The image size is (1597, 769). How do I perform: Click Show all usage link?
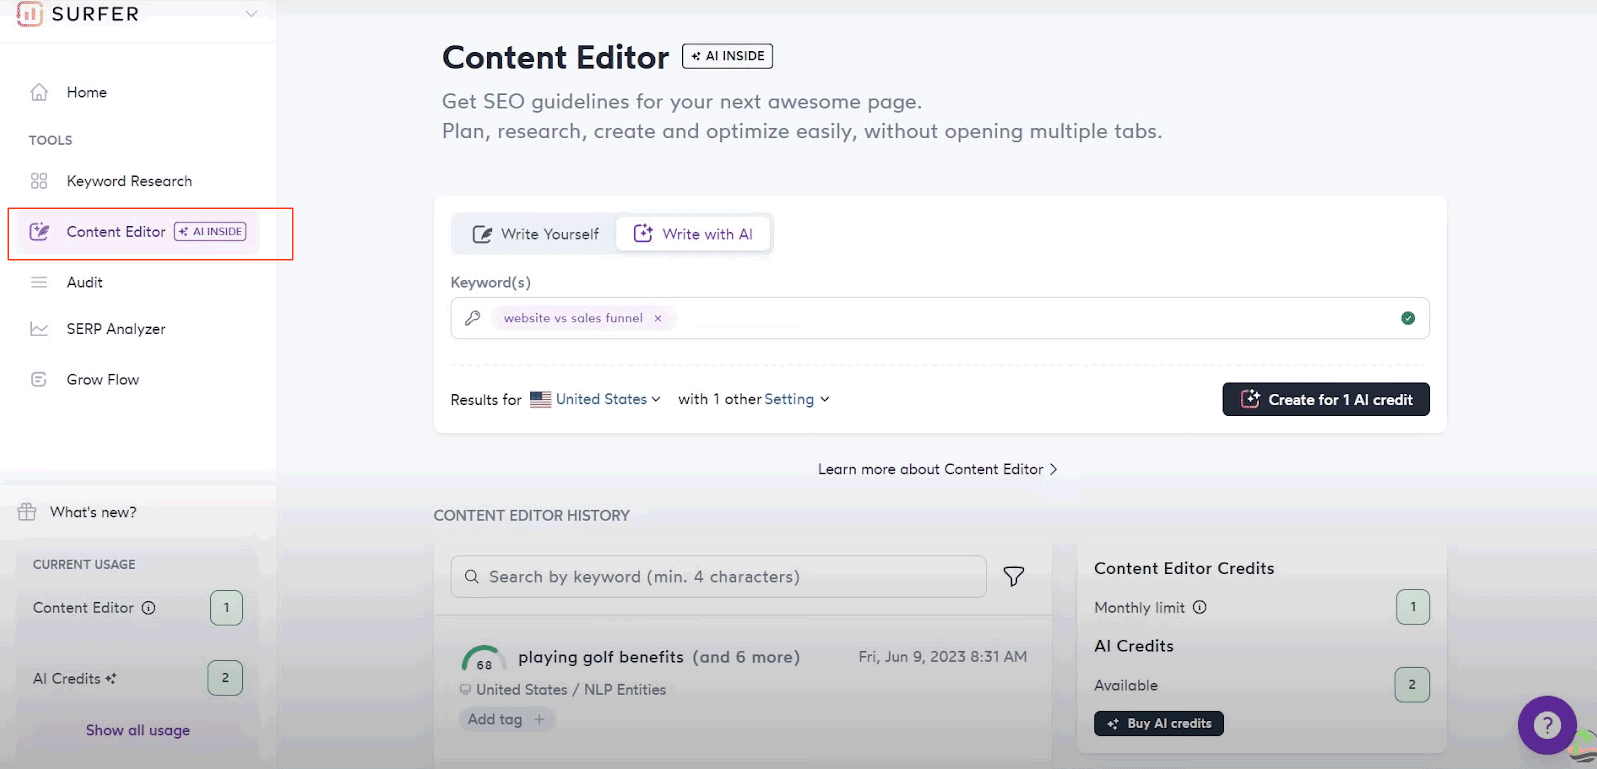pyautogui.click(x=138, y=730)
